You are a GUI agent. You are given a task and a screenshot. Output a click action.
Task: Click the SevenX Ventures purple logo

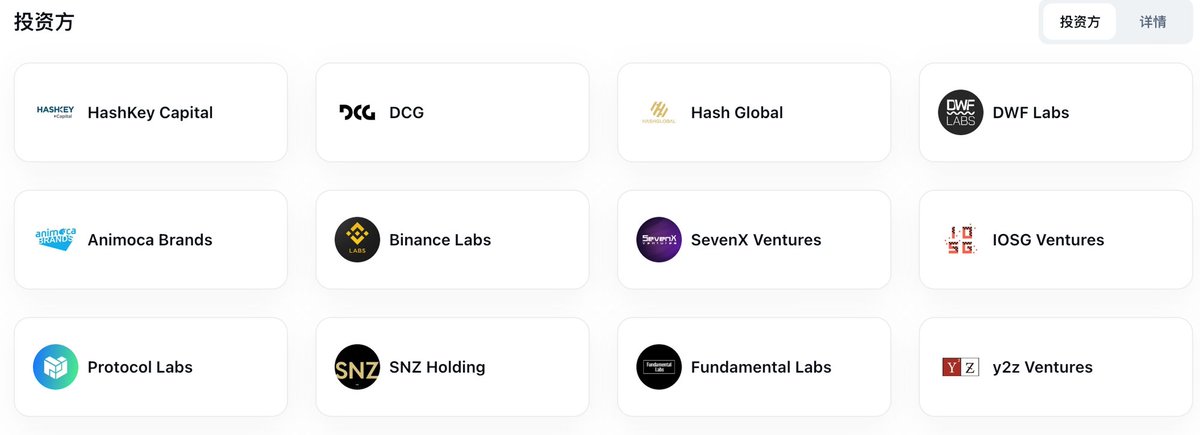(659, 240)
